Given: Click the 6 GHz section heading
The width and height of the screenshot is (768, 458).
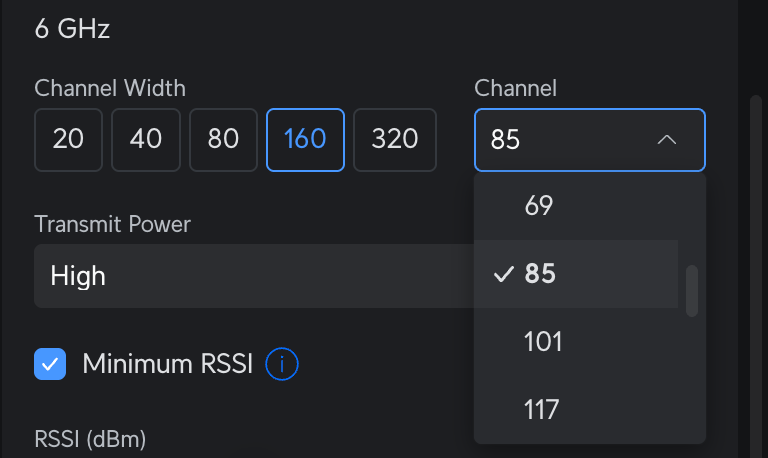Looking at the screenshot, I should (72, 28).
